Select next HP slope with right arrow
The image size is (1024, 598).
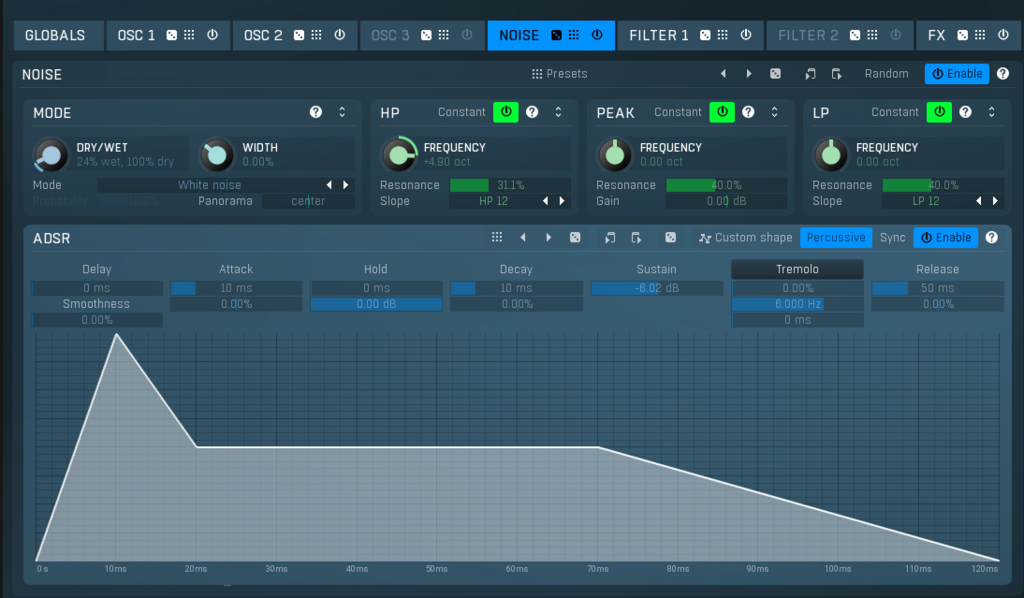562,201
